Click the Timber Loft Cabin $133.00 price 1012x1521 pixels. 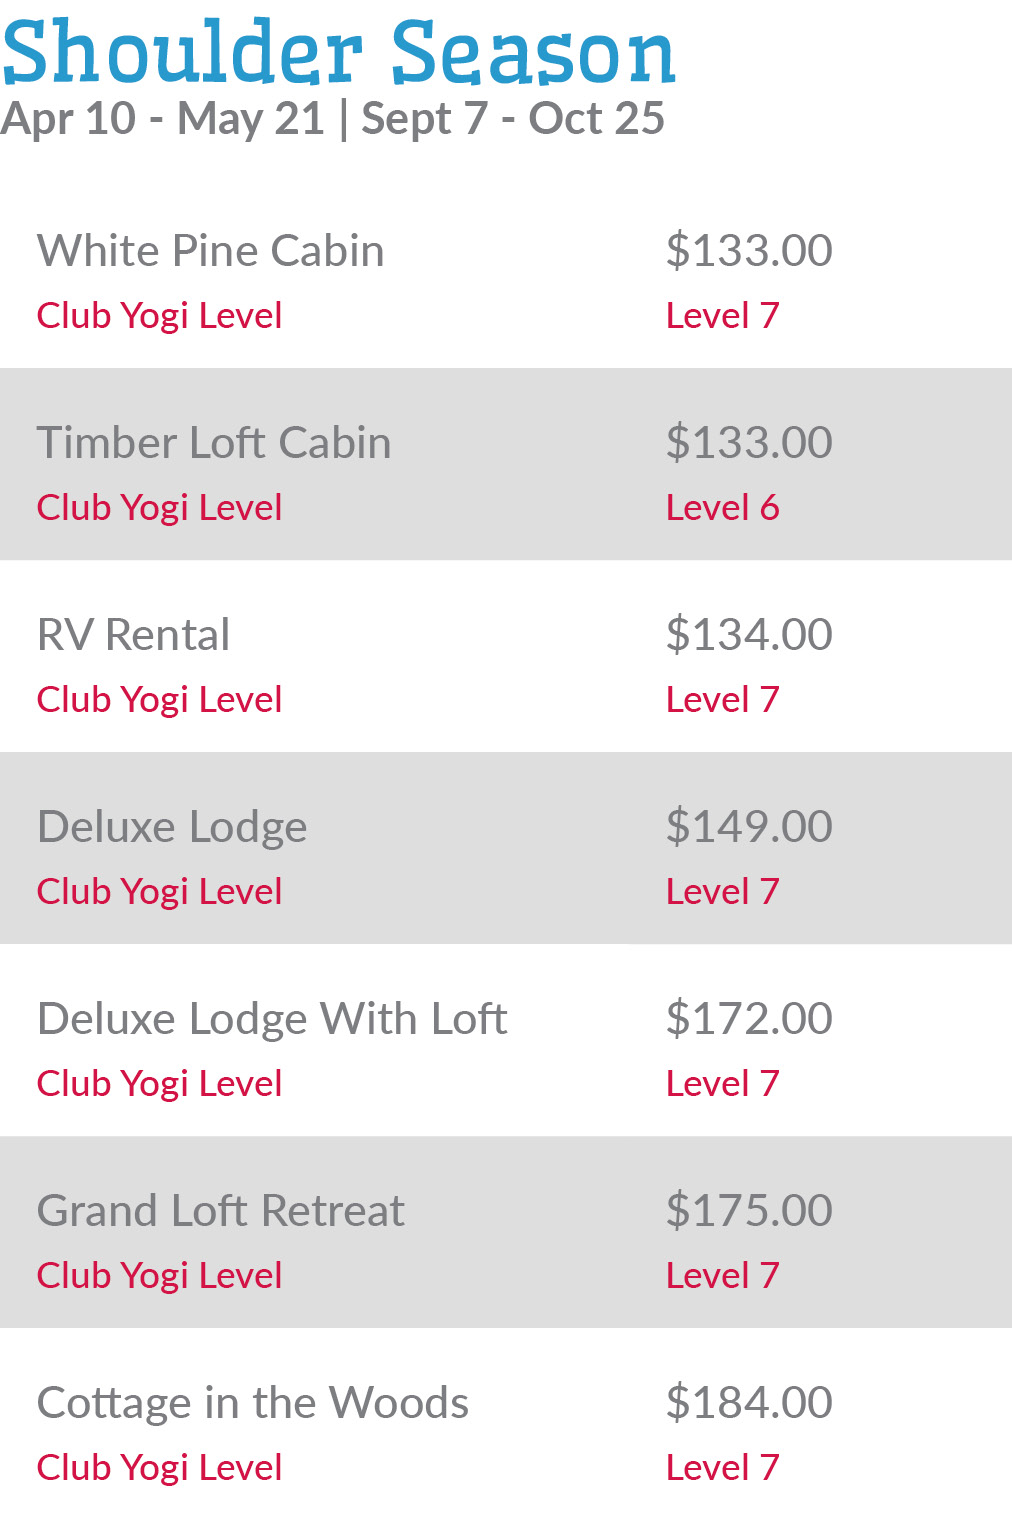click(x=749, y=443)
